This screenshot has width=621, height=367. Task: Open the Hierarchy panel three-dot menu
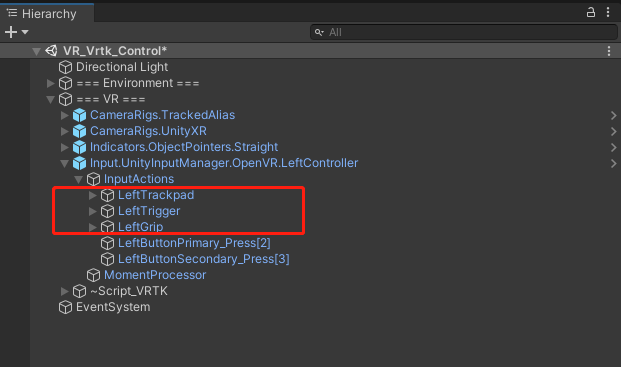pyautogui.click(x=608, y=13)
